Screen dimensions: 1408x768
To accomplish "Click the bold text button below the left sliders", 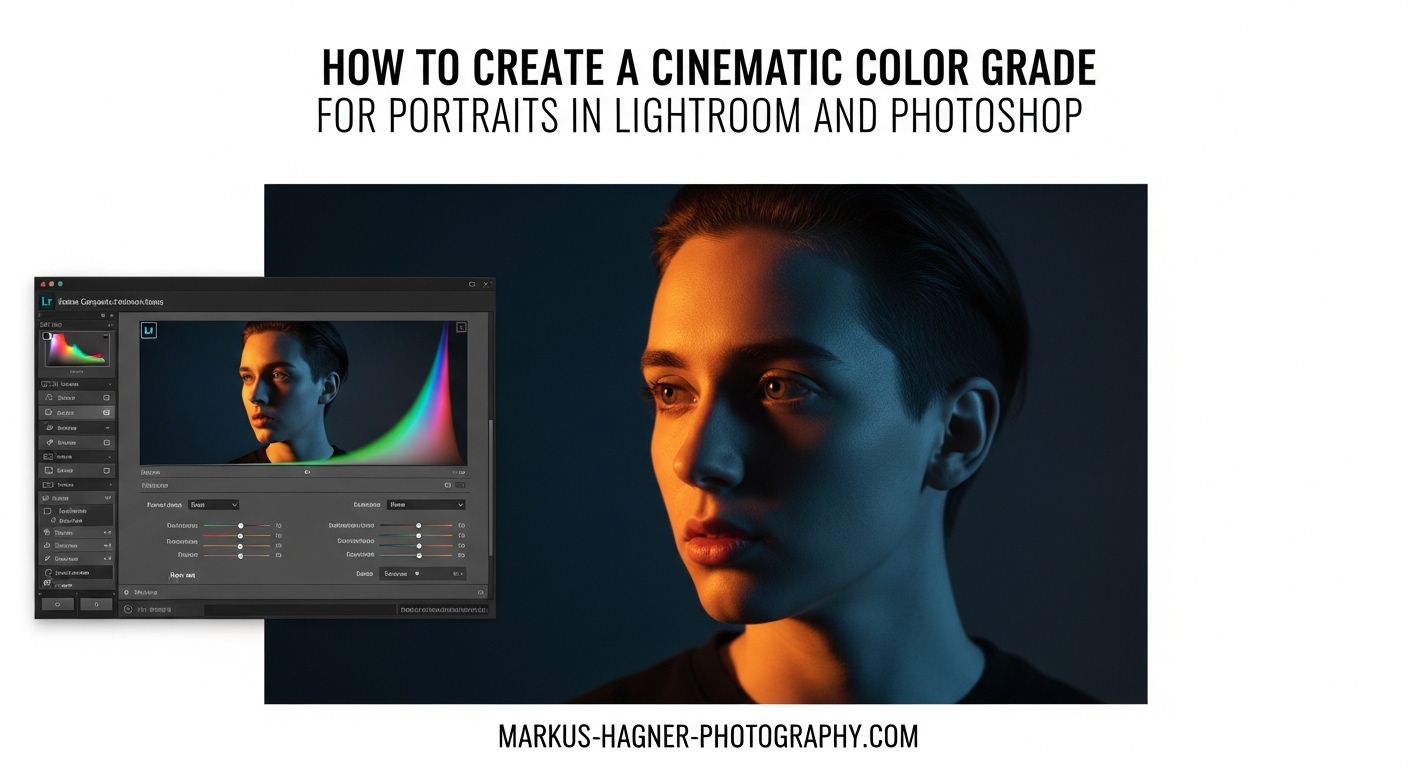I will click(183, 575).
